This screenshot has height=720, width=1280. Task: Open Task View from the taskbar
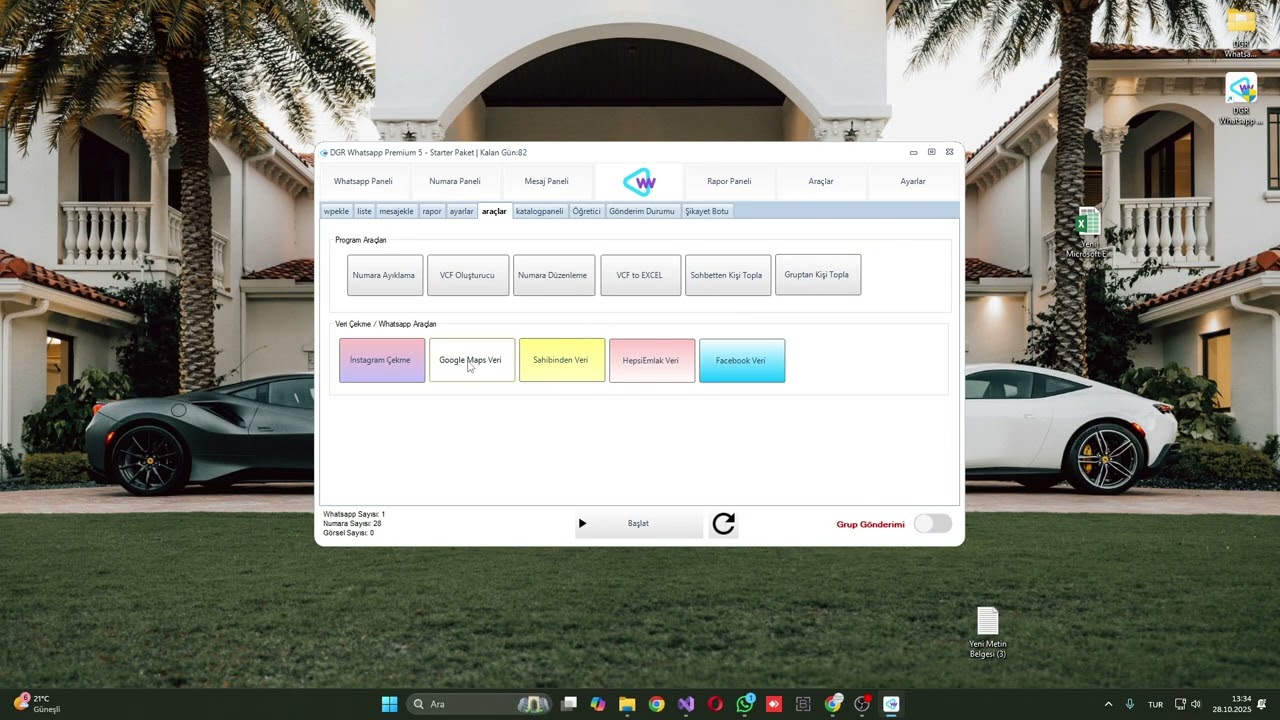pos(569,704)
